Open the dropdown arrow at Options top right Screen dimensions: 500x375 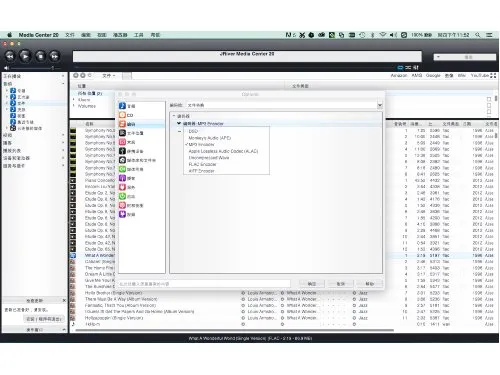click(x=380, y=105)
